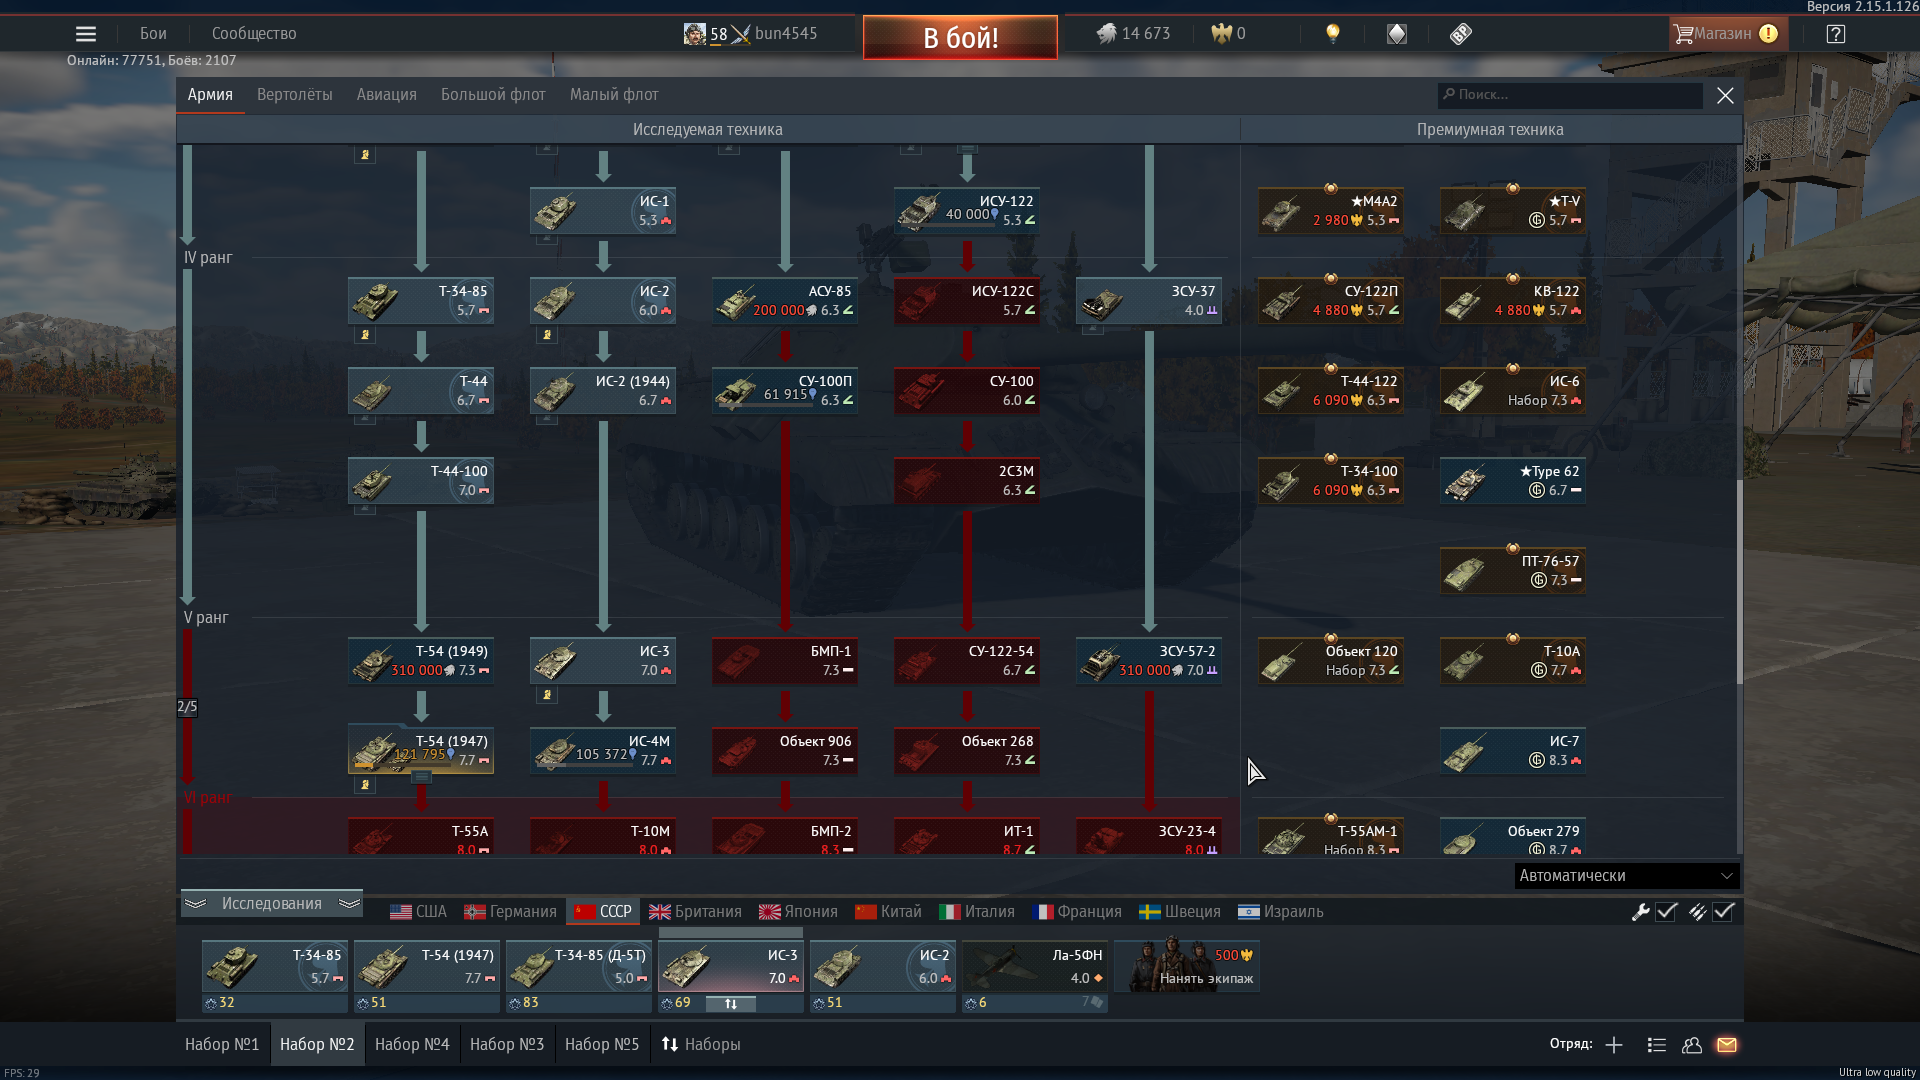Expand the vehicle group marker below Т-34-85
1920x1080 pixels.
(365, 335)
